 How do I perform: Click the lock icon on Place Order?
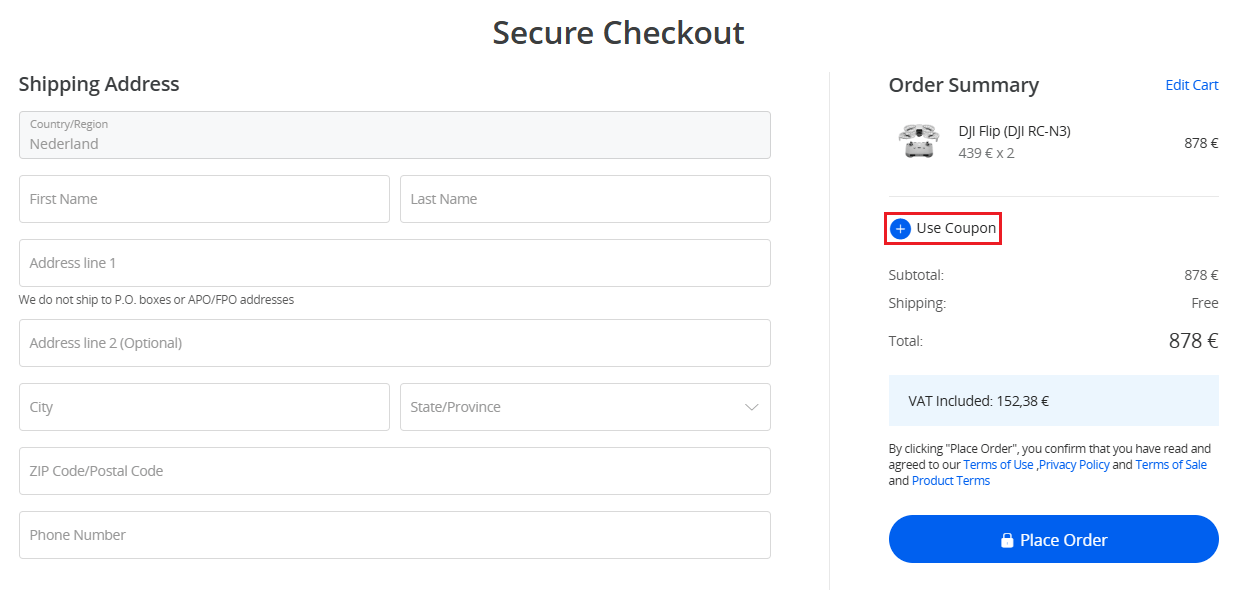1007,541
